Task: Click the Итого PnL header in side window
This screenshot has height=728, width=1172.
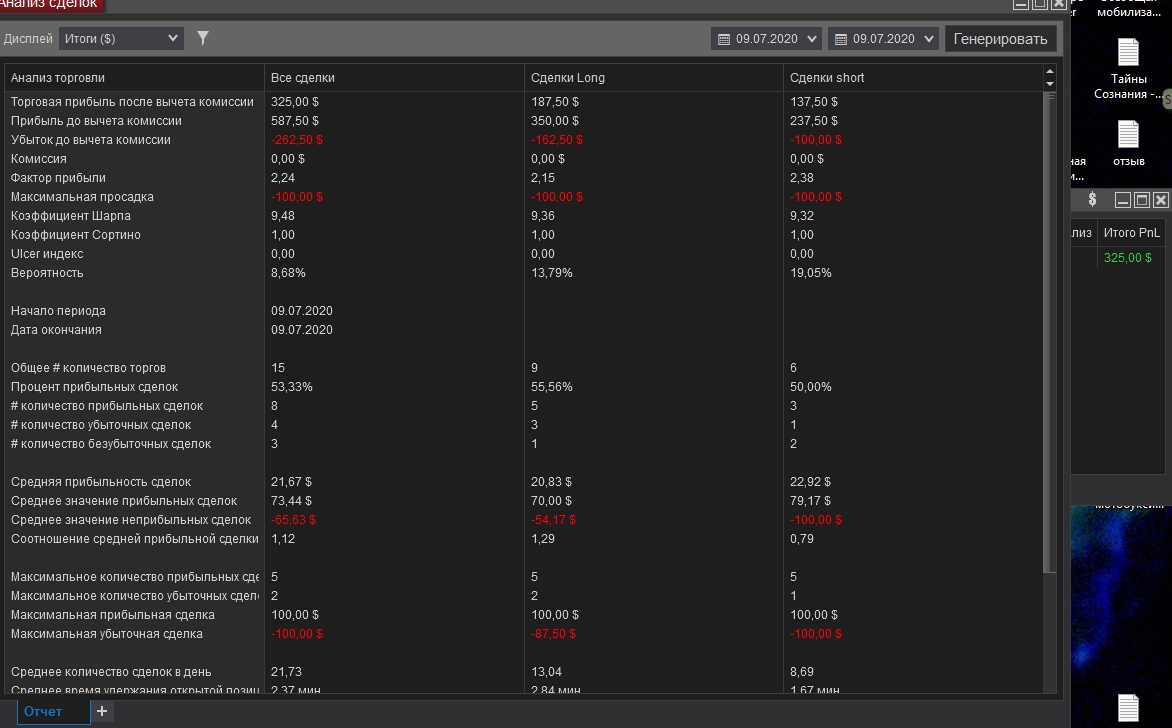Action: click(x=1132, y=233)
